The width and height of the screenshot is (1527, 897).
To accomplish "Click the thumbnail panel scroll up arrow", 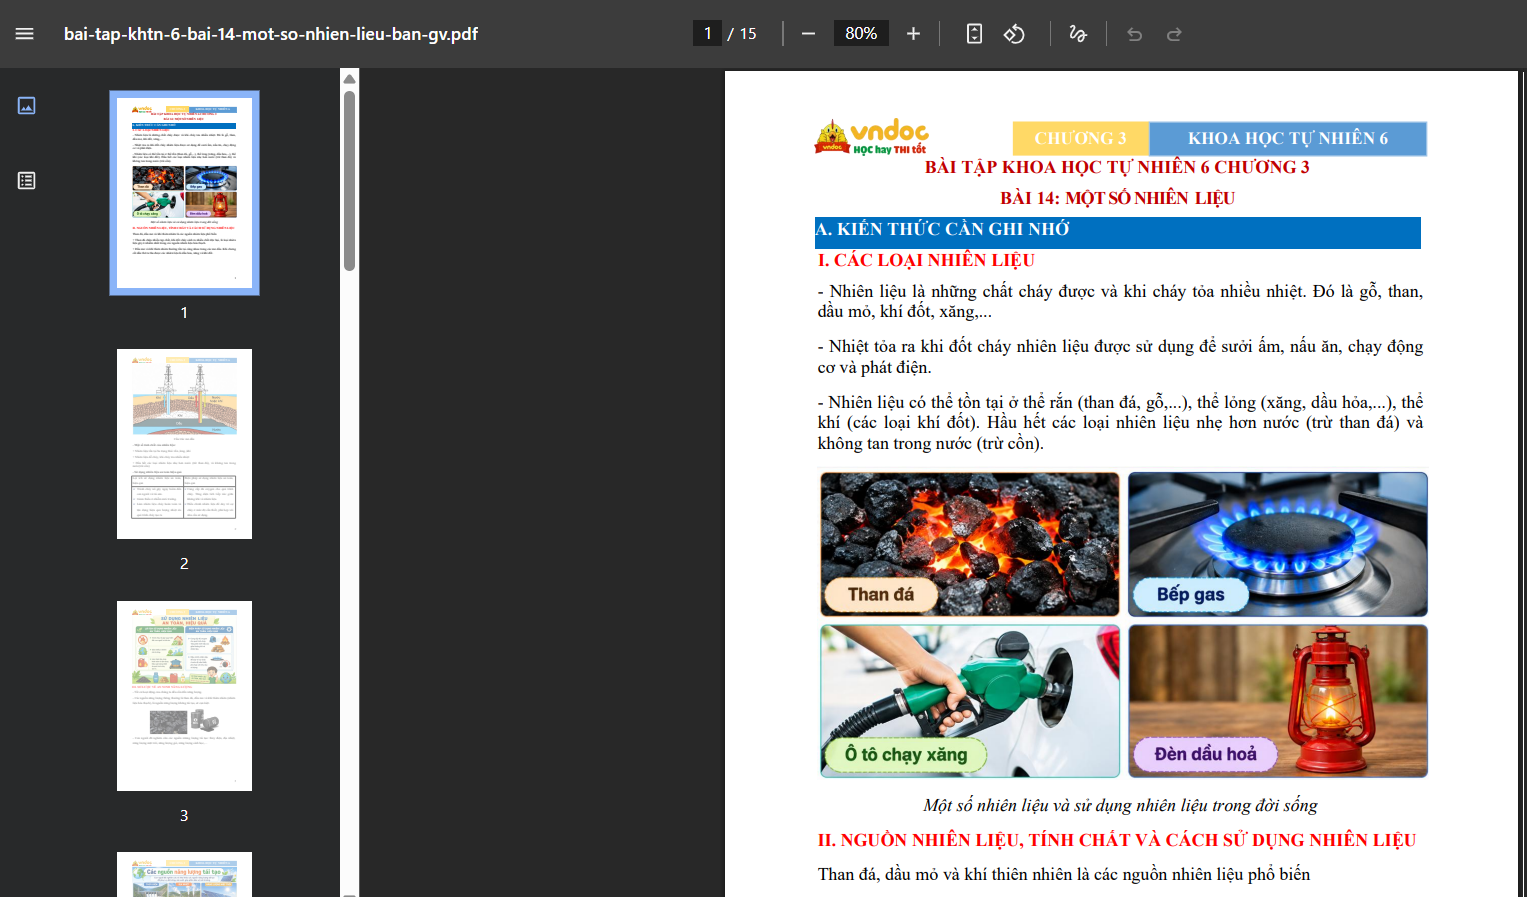I will point(349,79).
